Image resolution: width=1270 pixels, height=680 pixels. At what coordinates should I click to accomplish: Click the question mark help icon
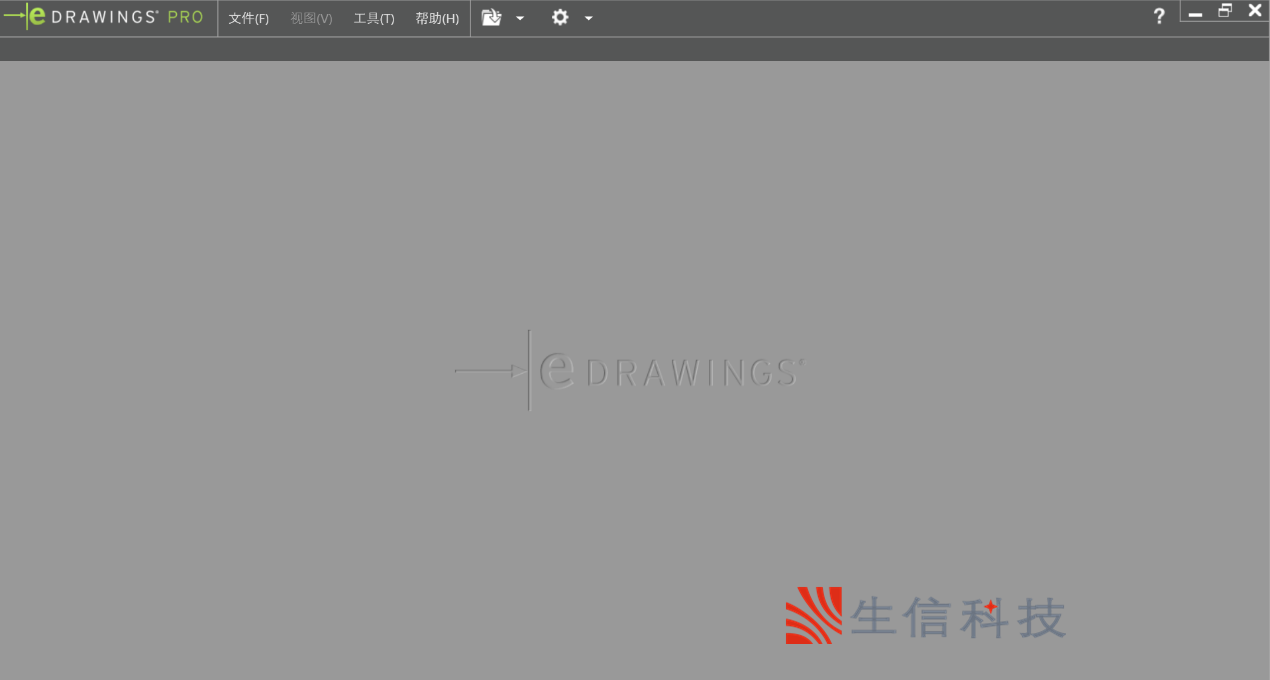1159,16
